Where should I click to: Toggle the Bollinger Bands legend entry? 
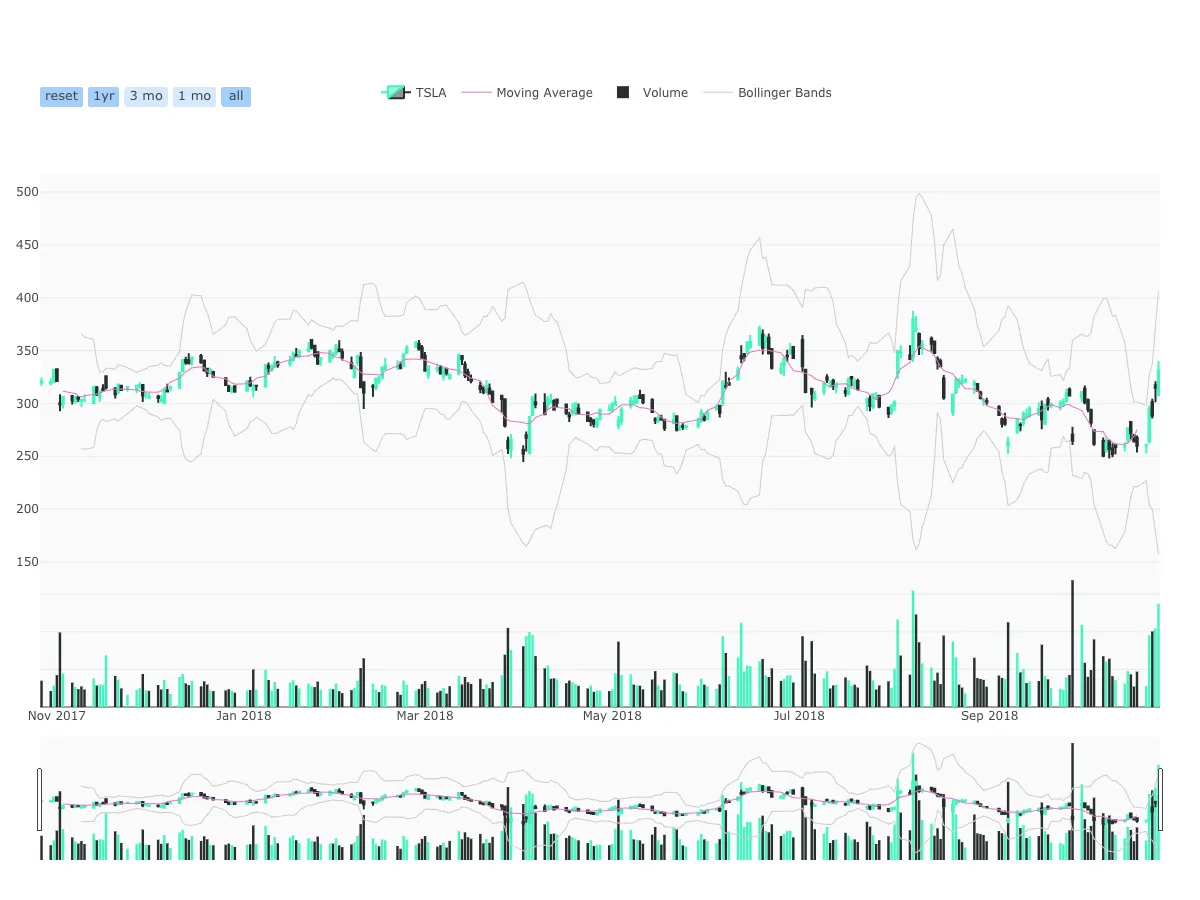[767, 93]
